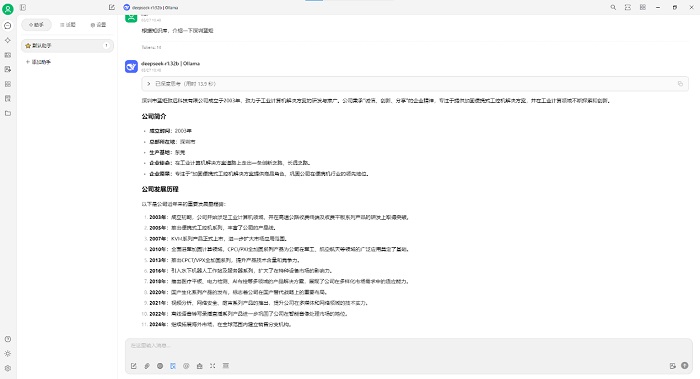Open the chat assistants page in the sidebar
Viewport: 700px width, 379px height.
click(8, 25)
